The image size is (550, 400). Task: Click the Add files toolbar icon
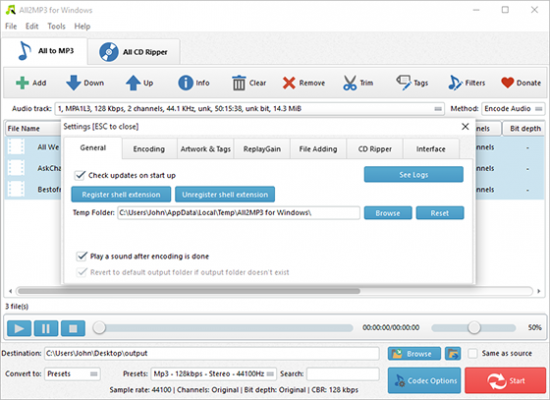tap(22, 83)
